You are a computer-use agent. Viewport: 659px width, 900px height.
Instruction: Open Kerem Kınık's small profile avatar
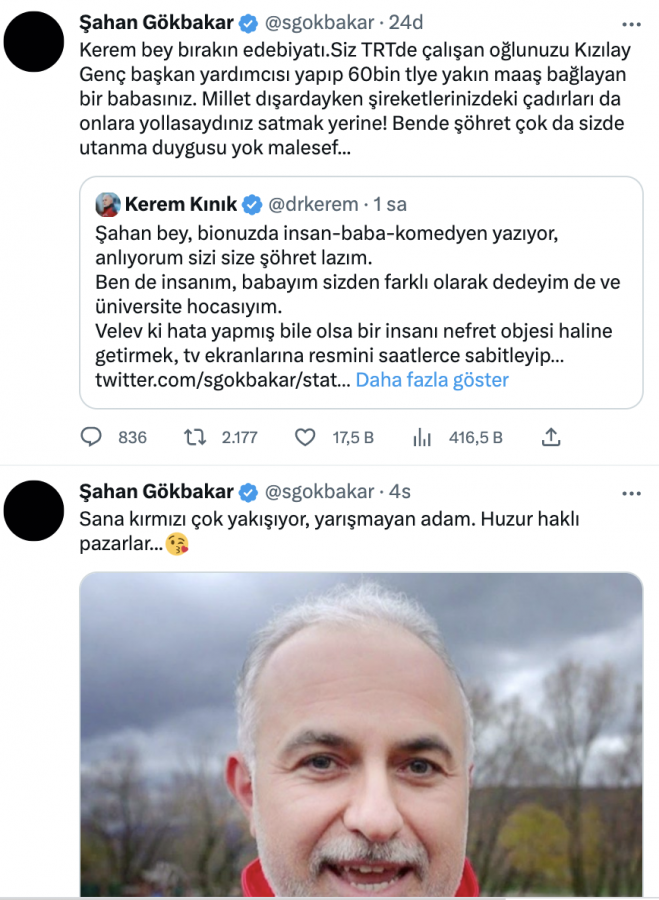[x=108, y=204]
